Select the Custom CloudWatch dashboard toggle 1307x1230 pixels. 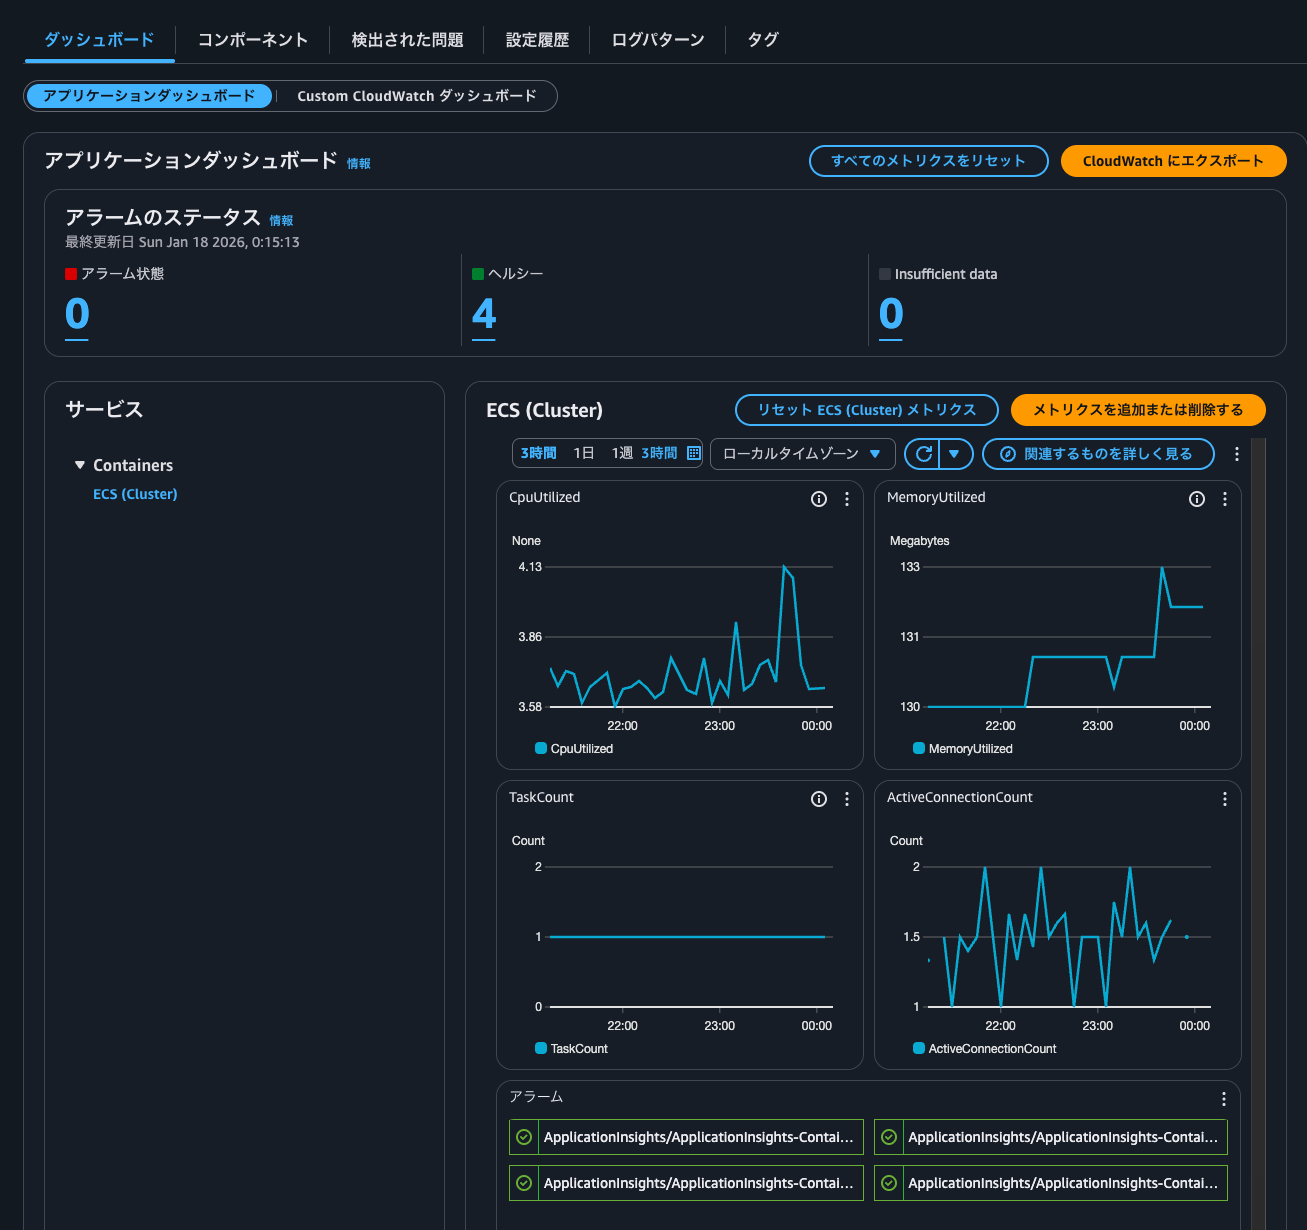[417, 96]
